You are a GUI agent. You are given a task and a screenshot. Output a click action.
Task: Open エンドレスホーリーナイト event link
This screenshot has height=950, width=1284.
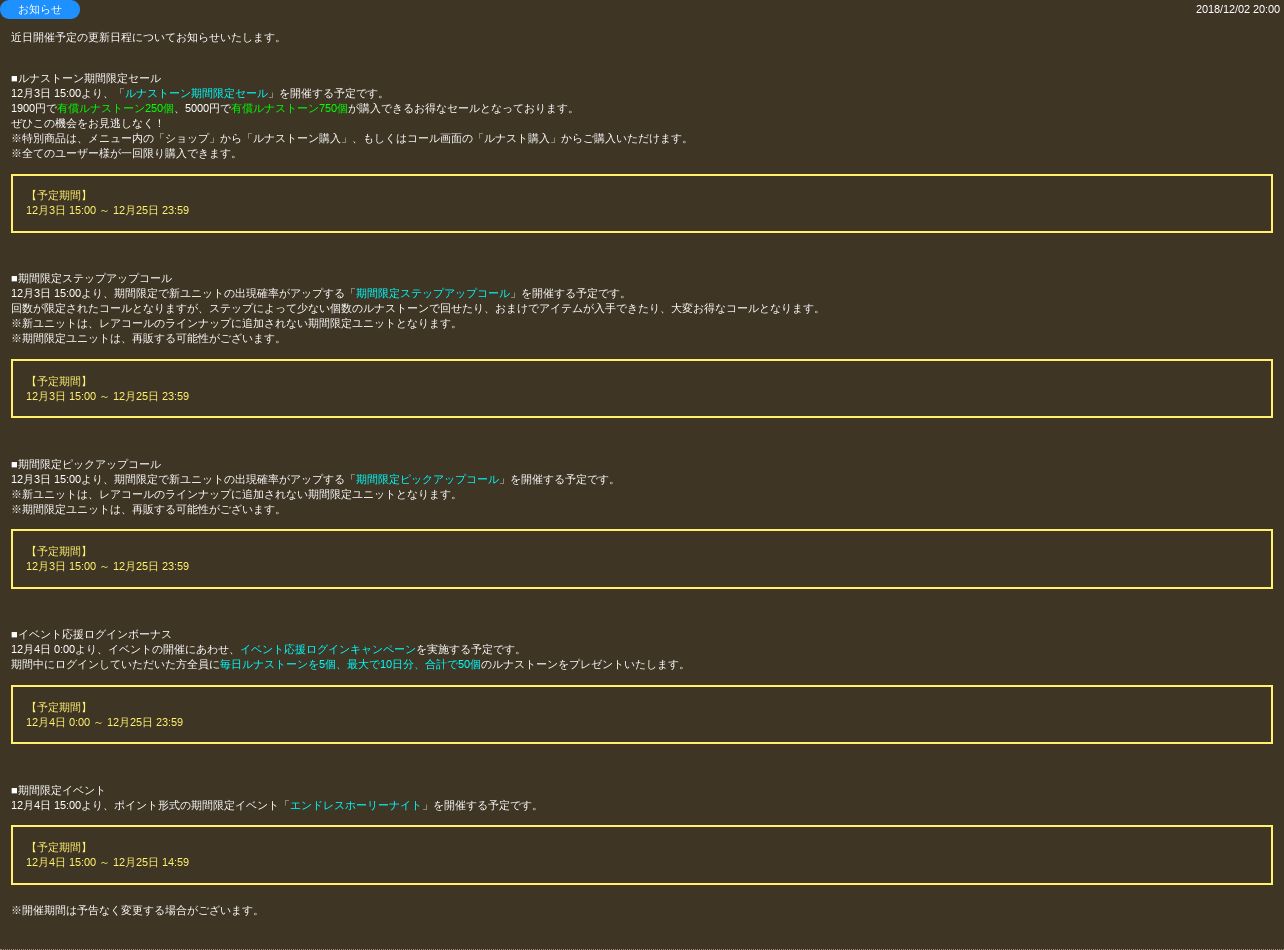coord(356,805)
